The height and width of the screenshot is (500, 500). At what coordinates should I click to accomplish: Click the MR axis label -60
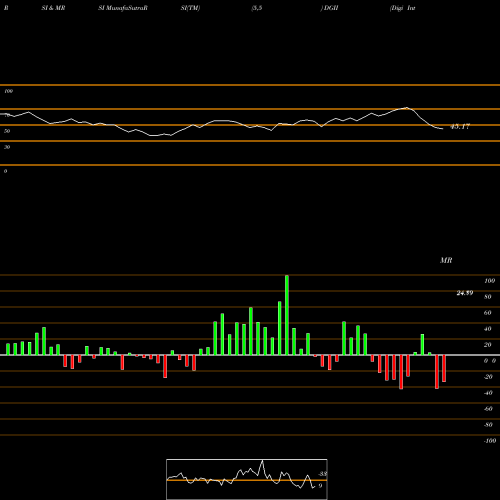488,409
